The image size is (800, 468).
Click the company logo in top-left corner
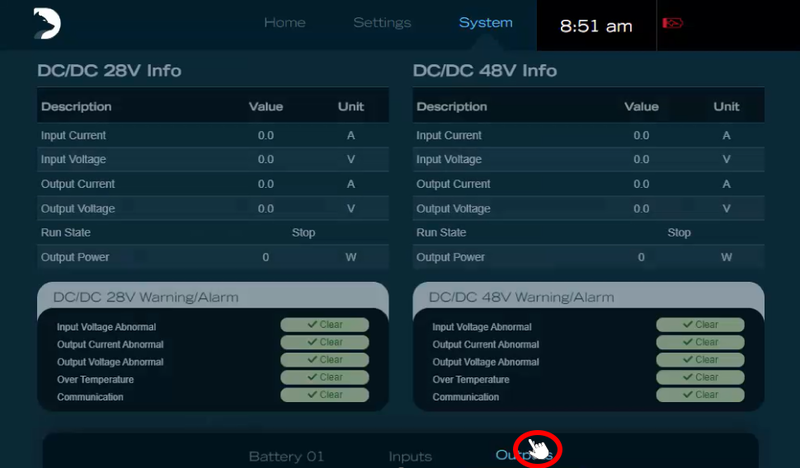pos(47,24)
